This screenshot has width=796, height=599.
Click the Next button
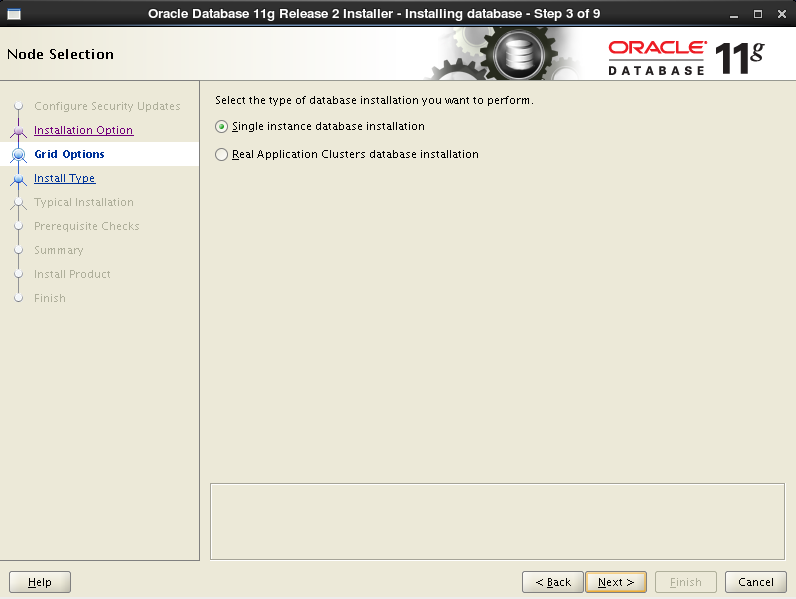pyautogui.click(x=616, y=582)
